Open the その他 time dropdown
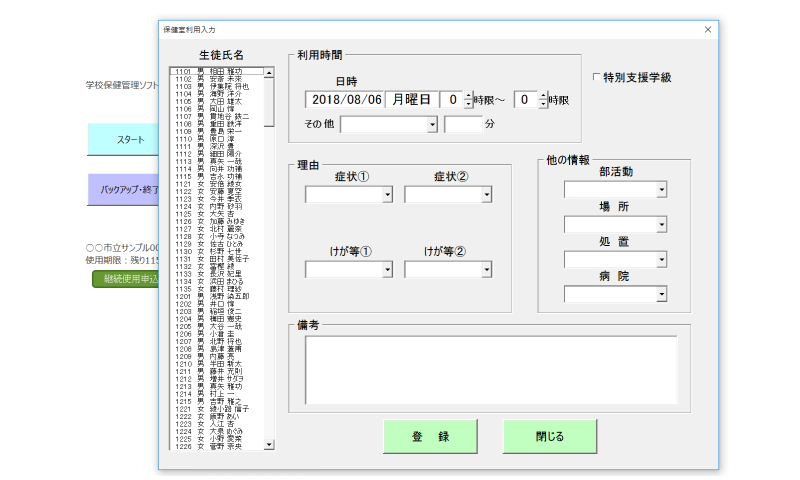 (x=432, y=125)
